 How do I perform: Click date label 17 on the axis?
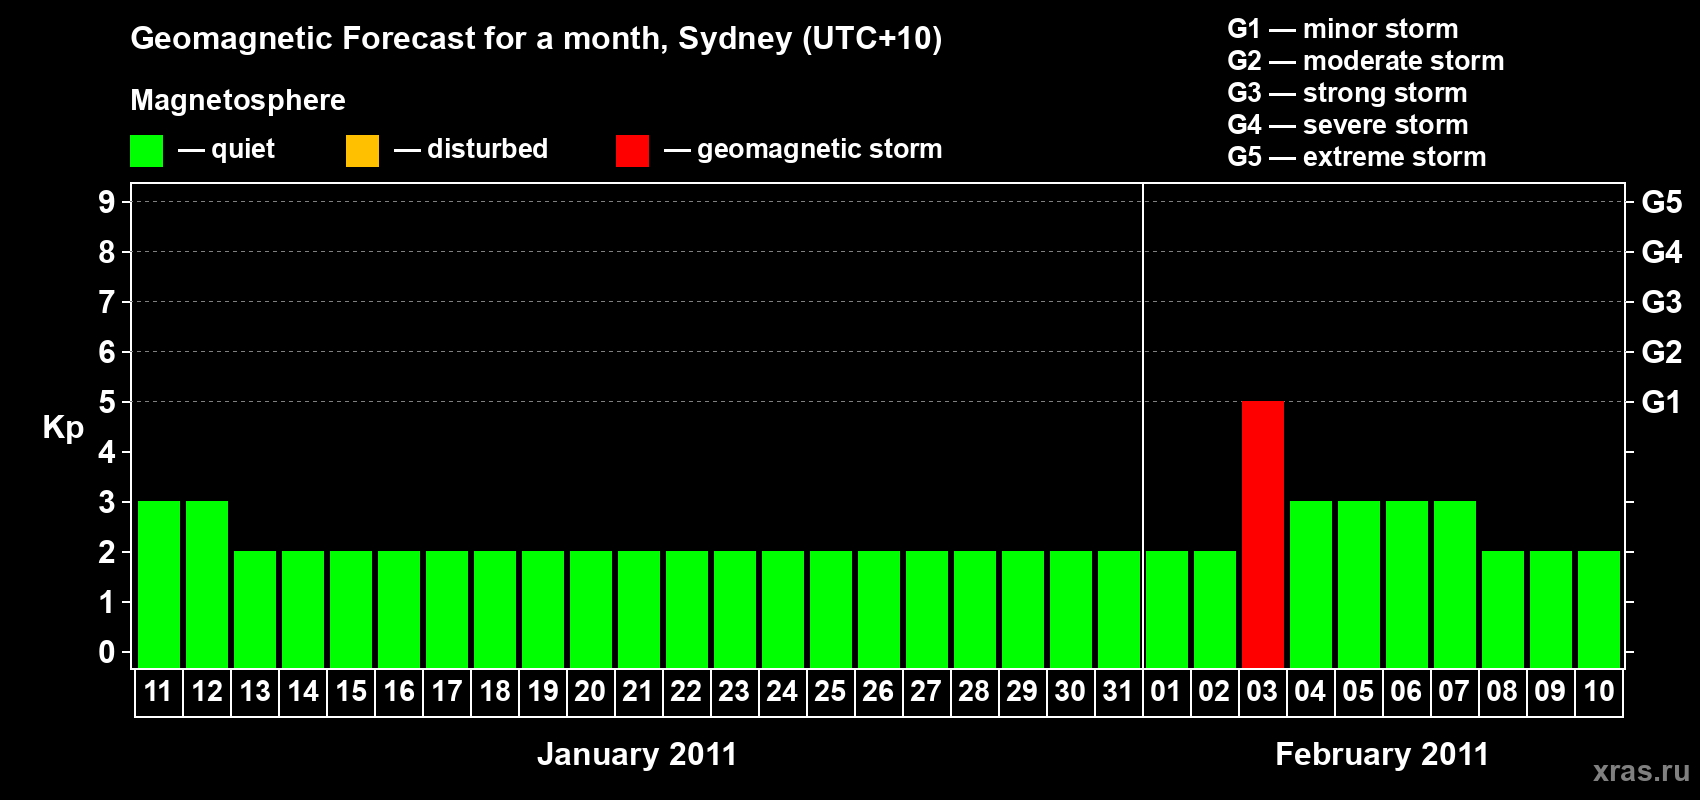(x=447, y=691)
